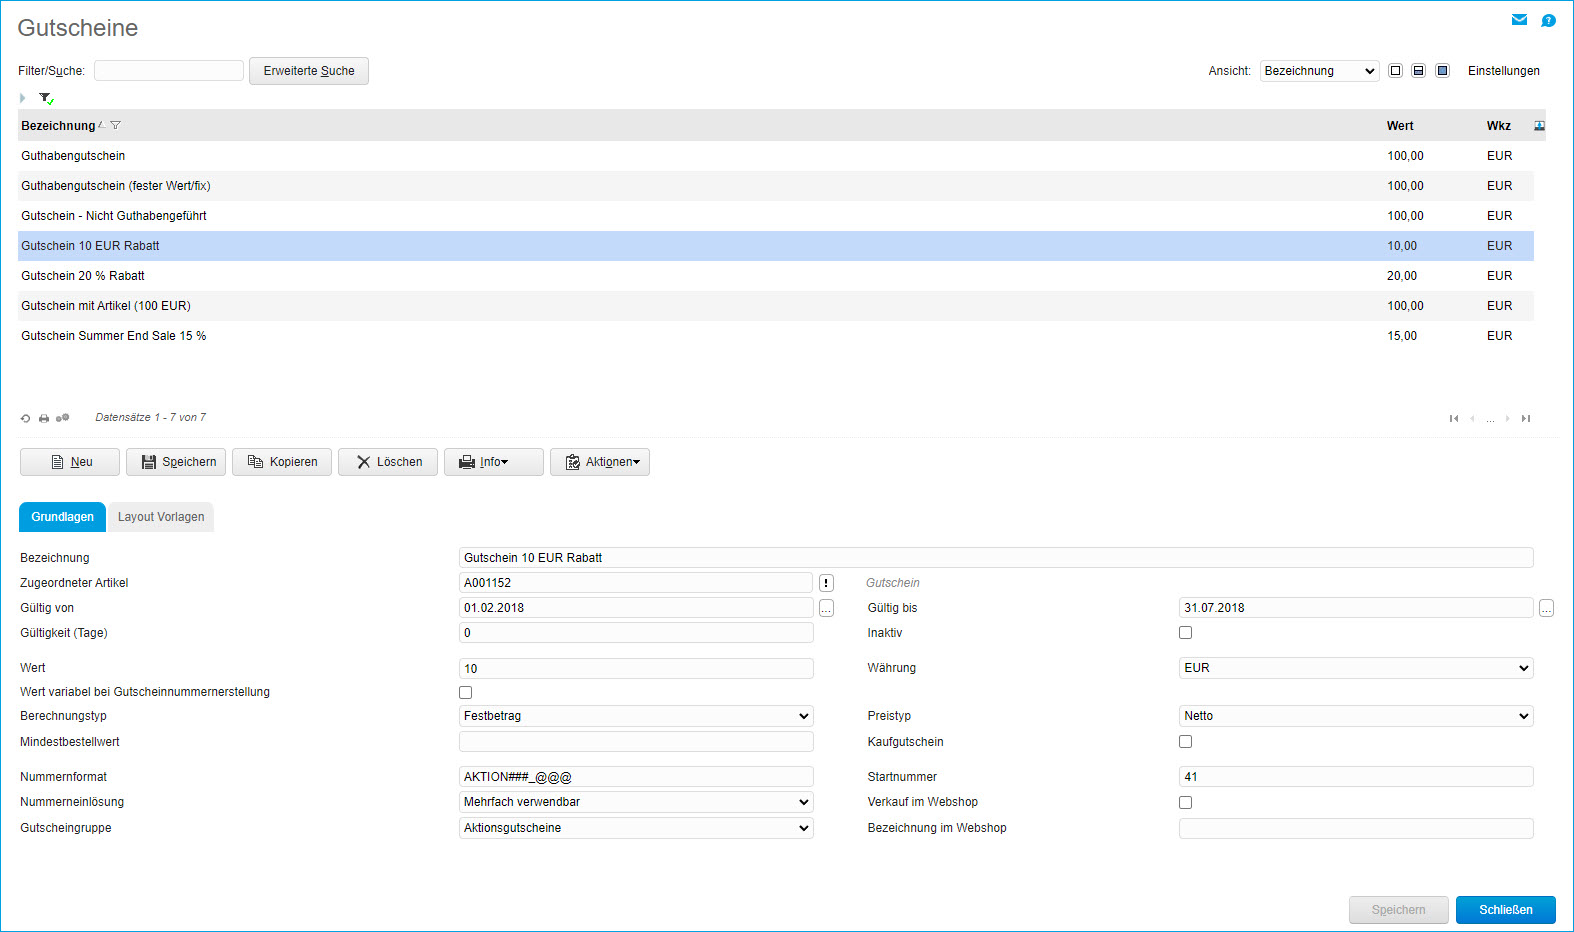Select Gutschein mit Artikel (100 EUR) row

[776, 306]
